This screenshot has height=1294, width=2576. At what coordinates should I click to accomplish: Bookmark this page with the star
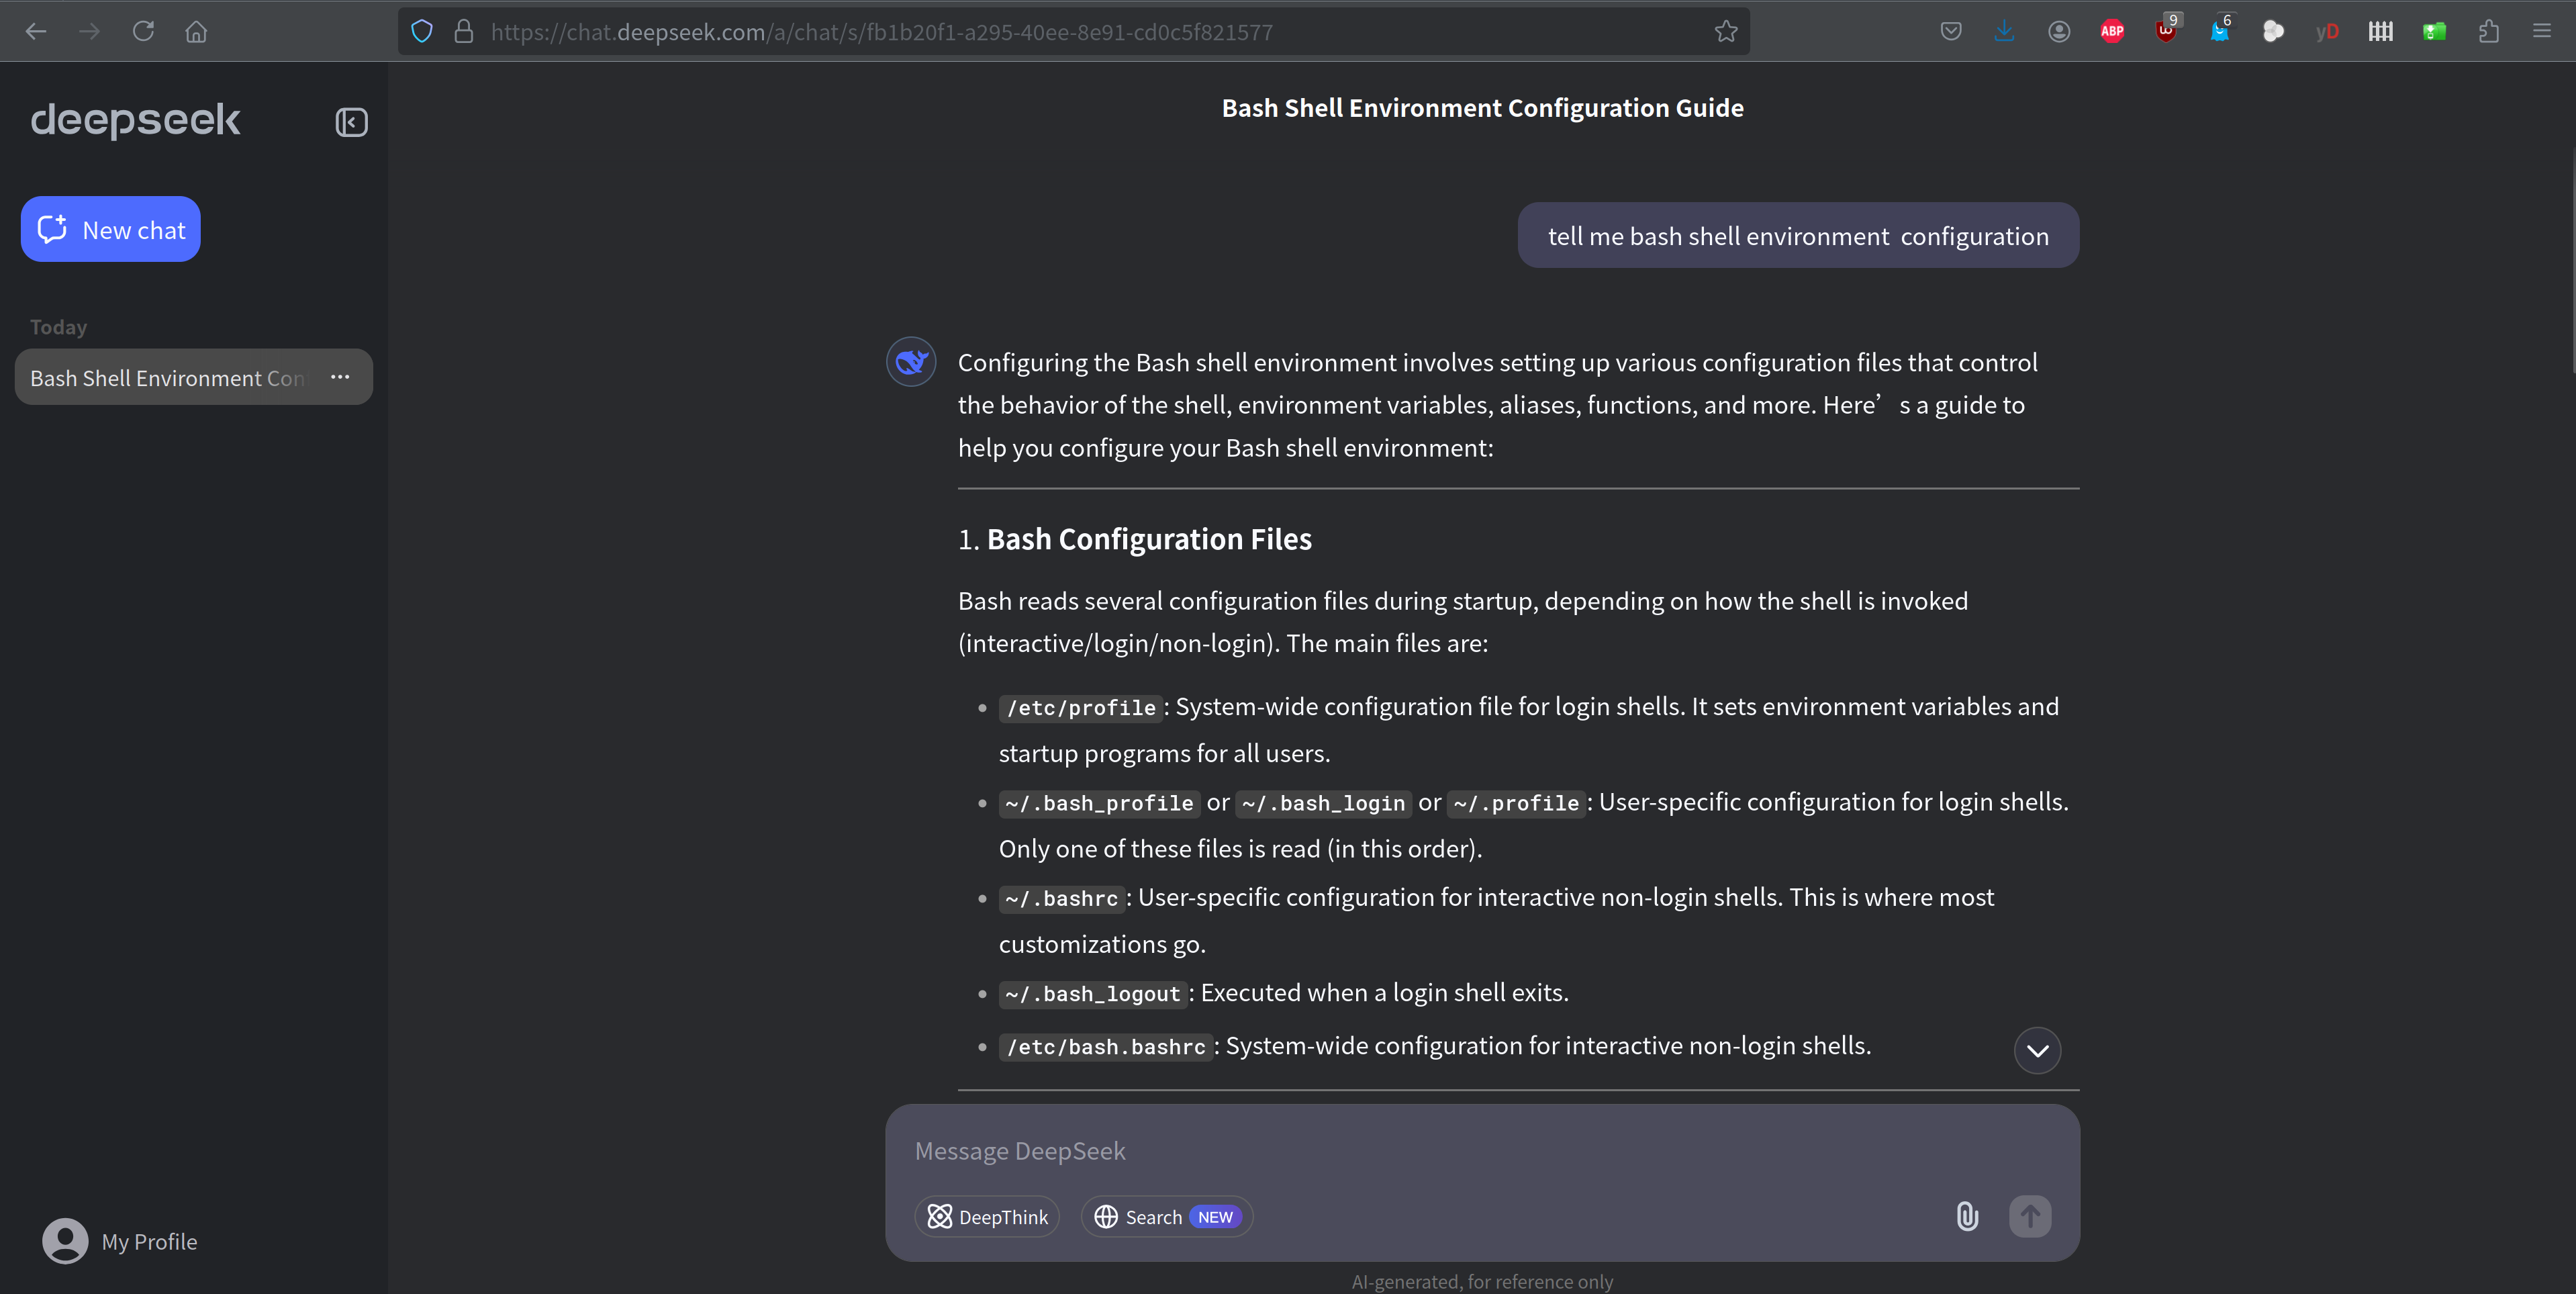(1726, 31)
